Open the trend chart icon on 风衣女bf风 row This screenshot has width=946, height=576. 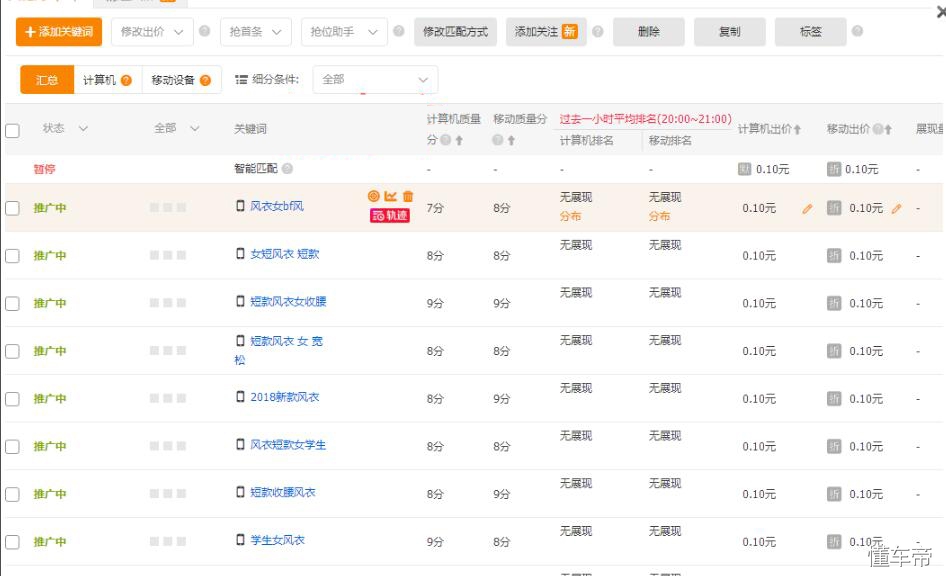[x=390, y=197]
